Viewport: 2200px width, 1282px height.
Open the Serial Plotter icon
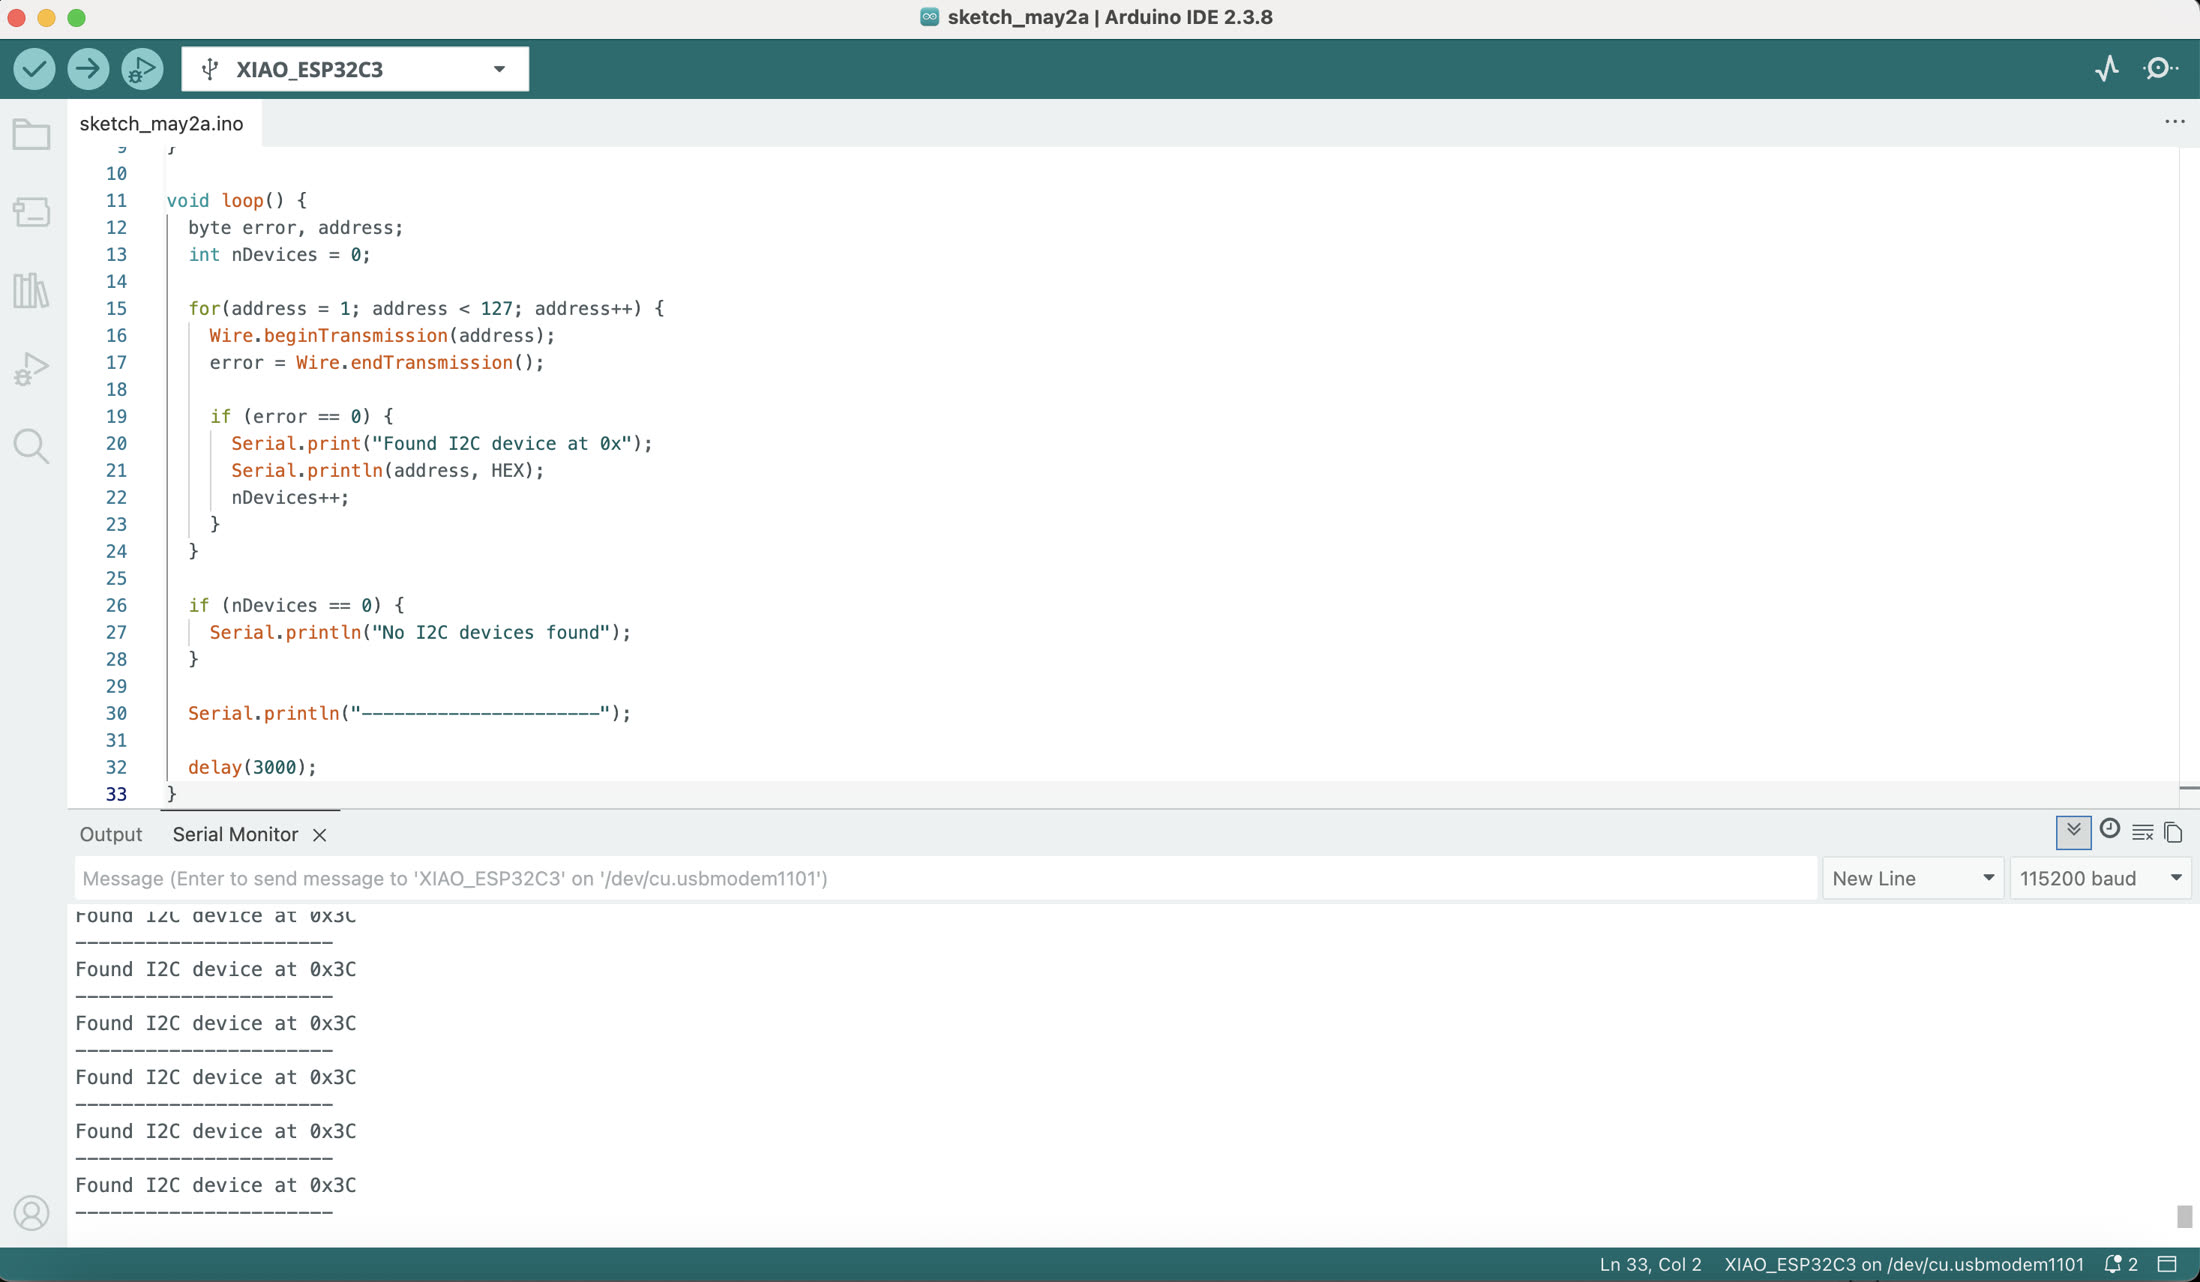tap(2107, 68)
